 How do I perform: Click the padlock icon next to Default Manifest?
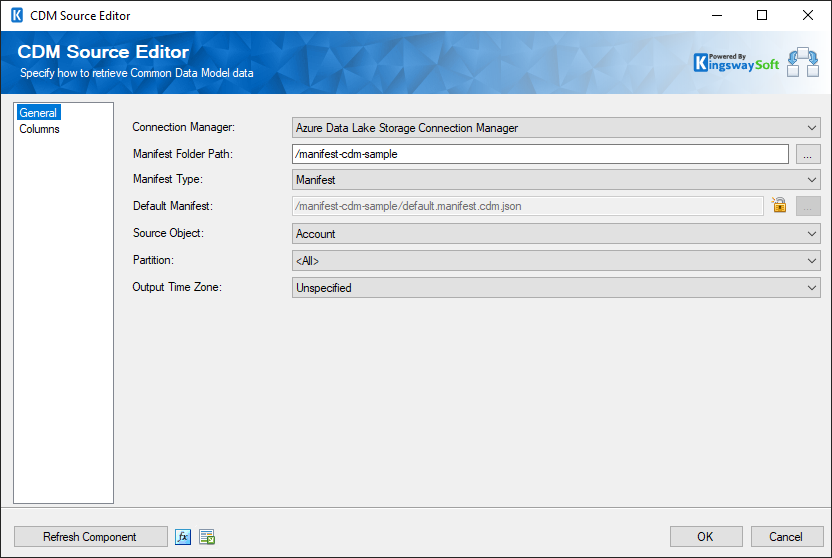779,205
